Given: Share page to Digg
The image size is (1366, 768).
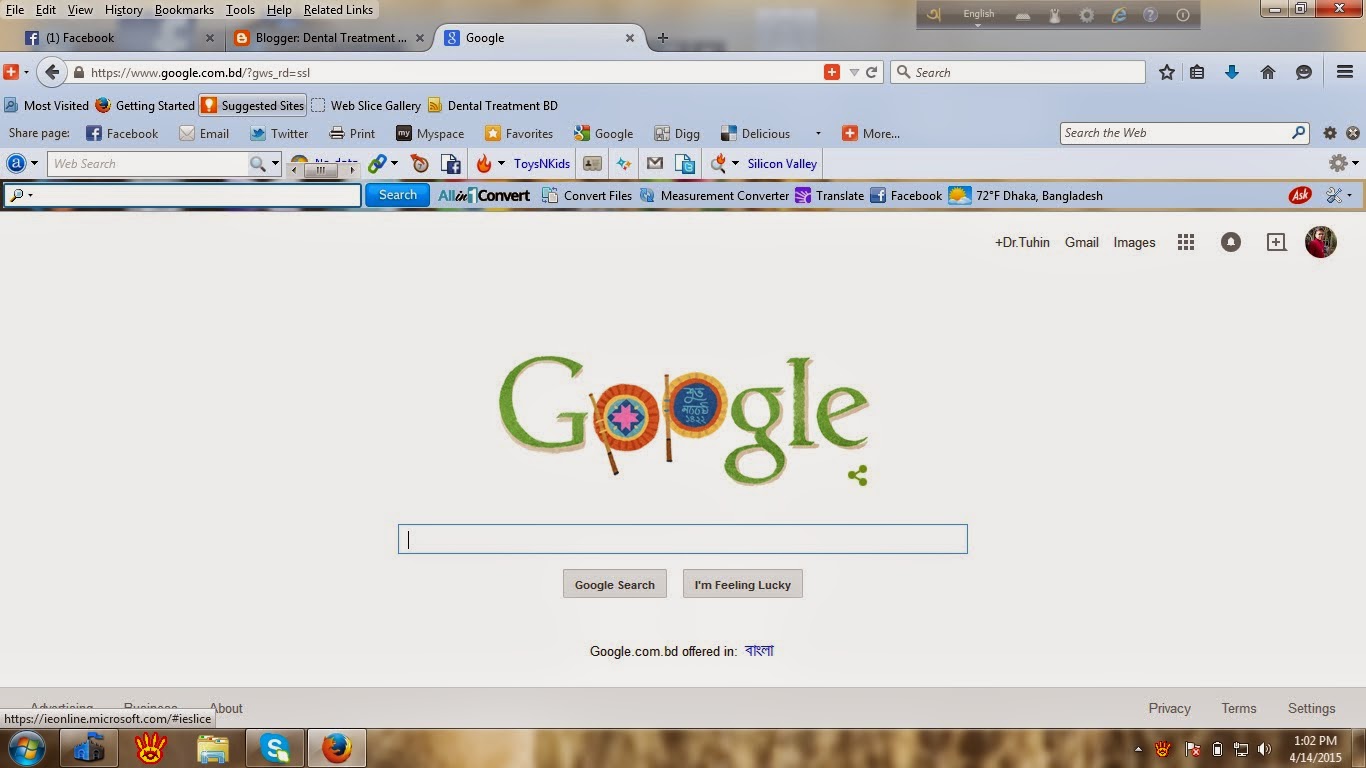Looking at the screenshot, I should click(x=677, y=133).
